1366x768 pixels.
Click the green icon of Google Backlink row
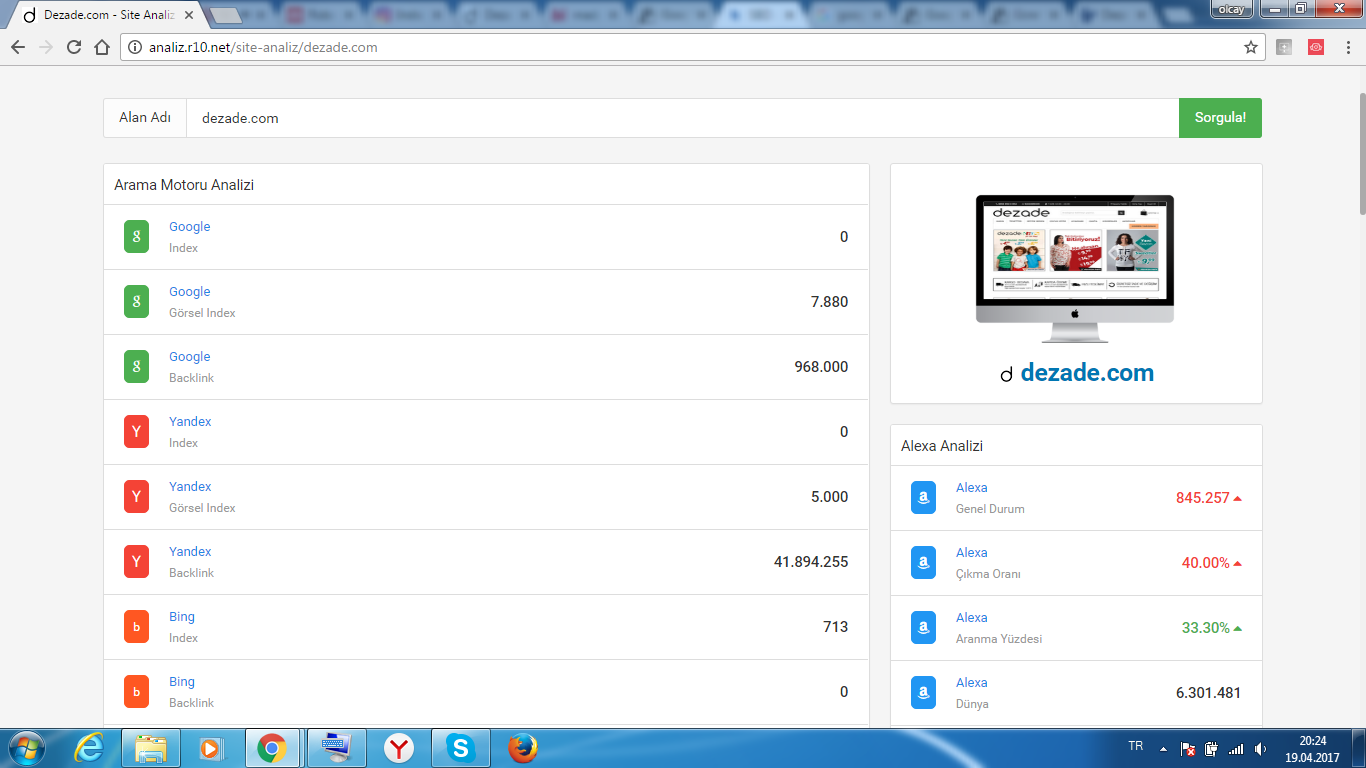[136, 367]
